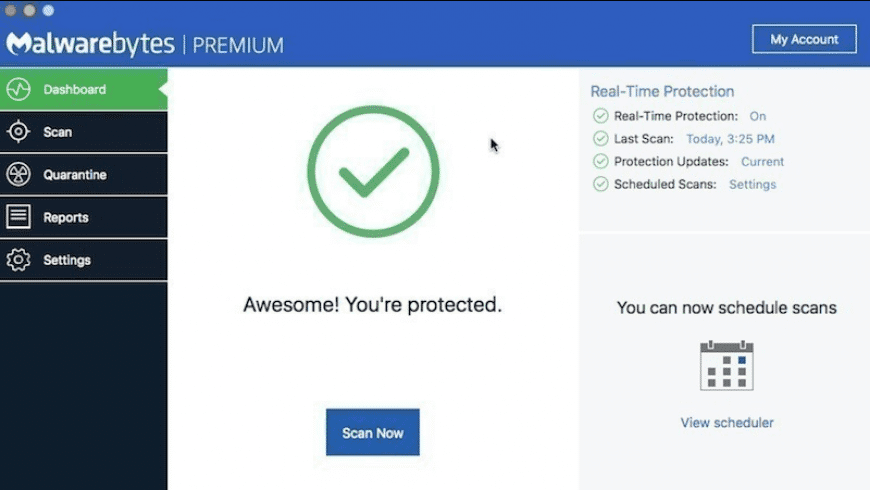
Task: Click checkmark beside Real-Time Protection status
Action: [600, 116]
